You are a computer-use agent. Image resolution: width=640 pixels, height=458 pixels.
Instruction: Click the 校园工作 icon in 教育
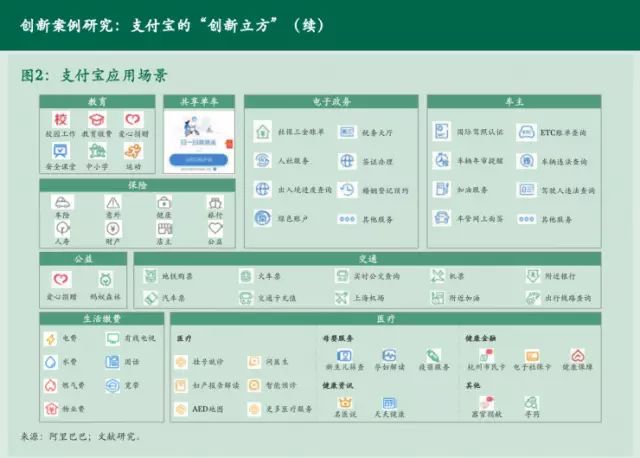pyautogui.click(x=60, y=120)
